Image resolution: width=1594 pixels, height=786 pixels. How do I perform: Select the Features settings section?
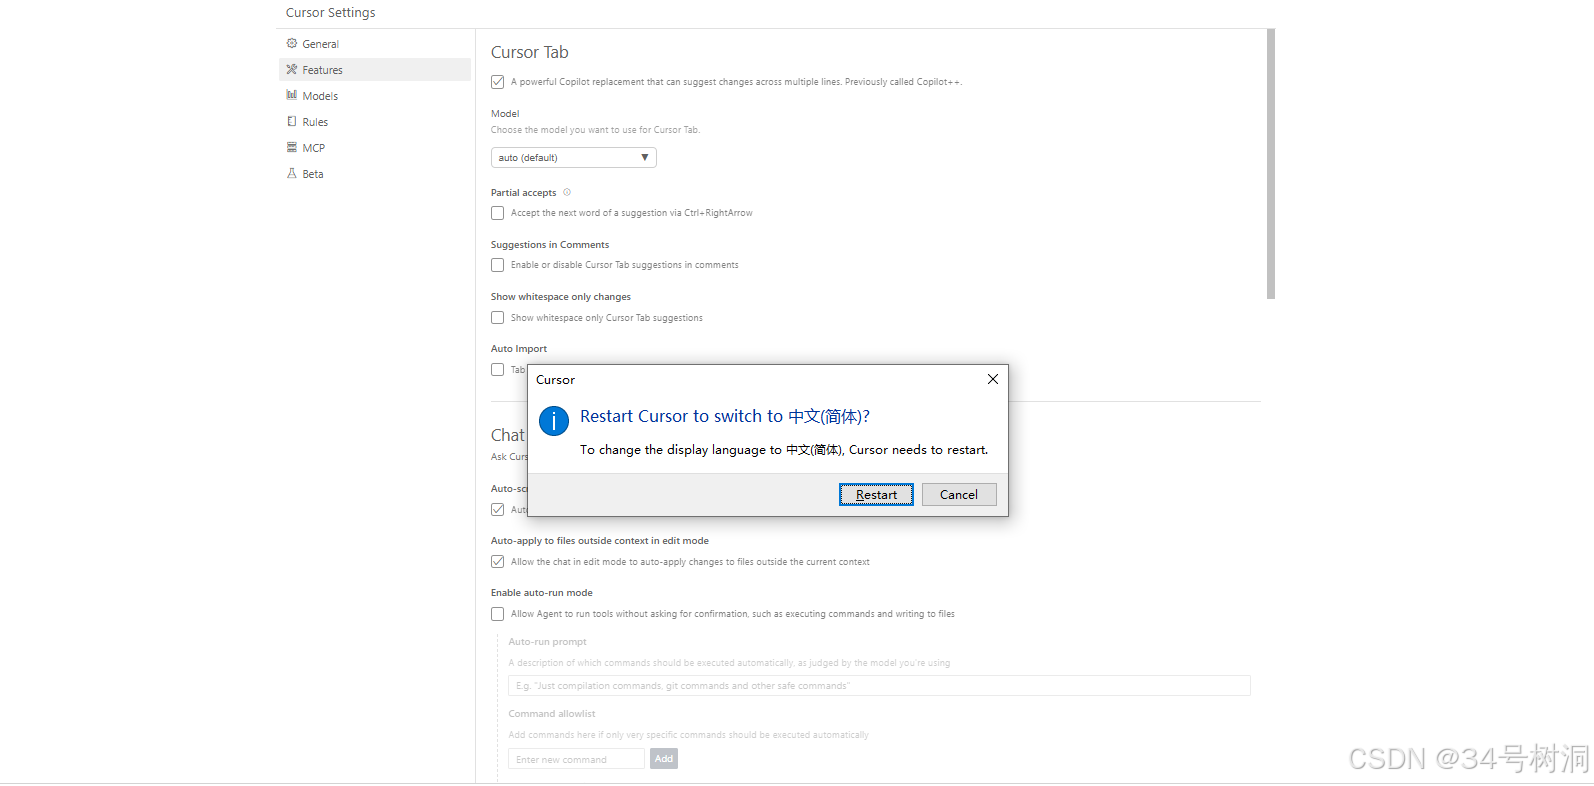pyautogui.click(x=375, y=70)
